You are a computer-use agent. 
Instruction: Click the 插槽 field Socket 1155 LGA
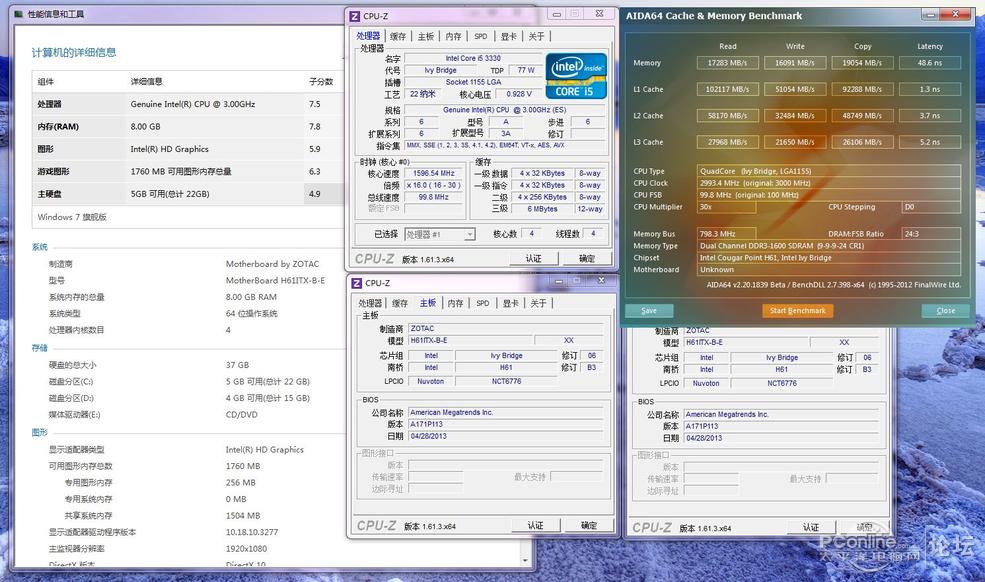tap(473, 82)
